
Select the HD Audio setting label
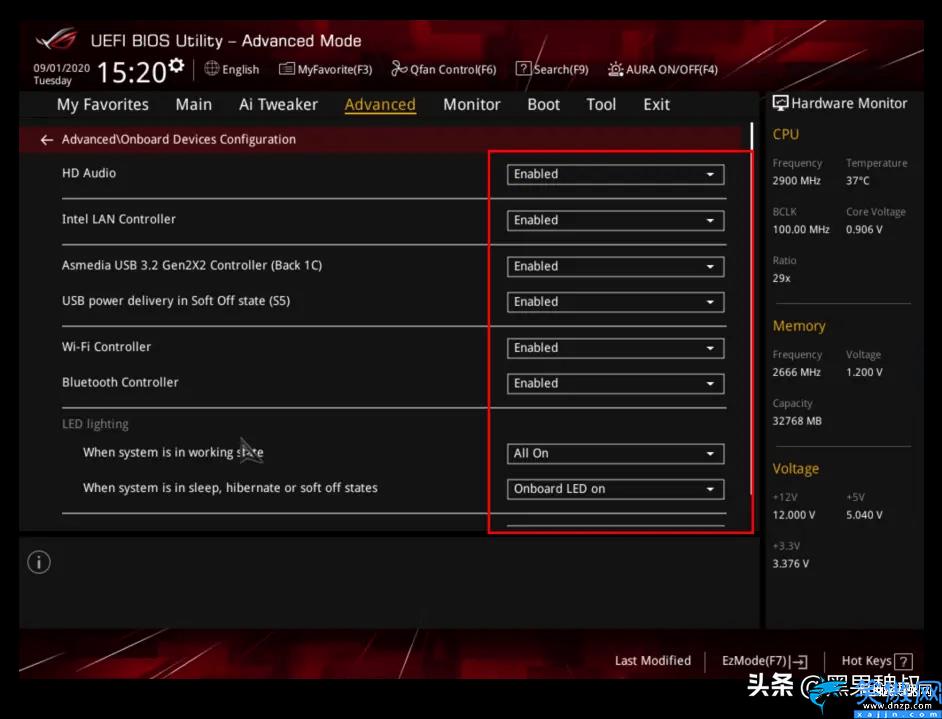tap(89, 173)
